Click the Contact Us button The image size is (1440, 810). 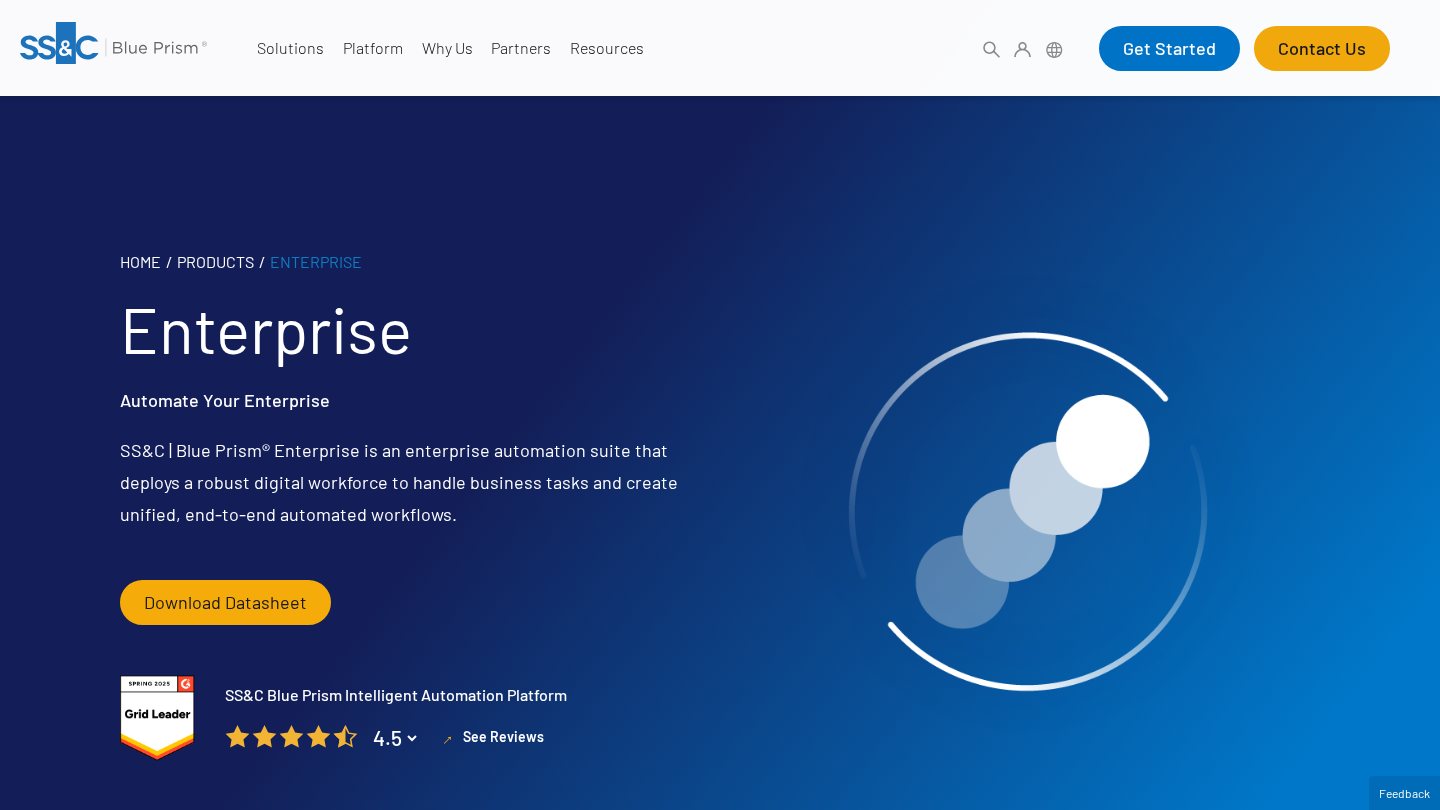[x=1322, y=49]
